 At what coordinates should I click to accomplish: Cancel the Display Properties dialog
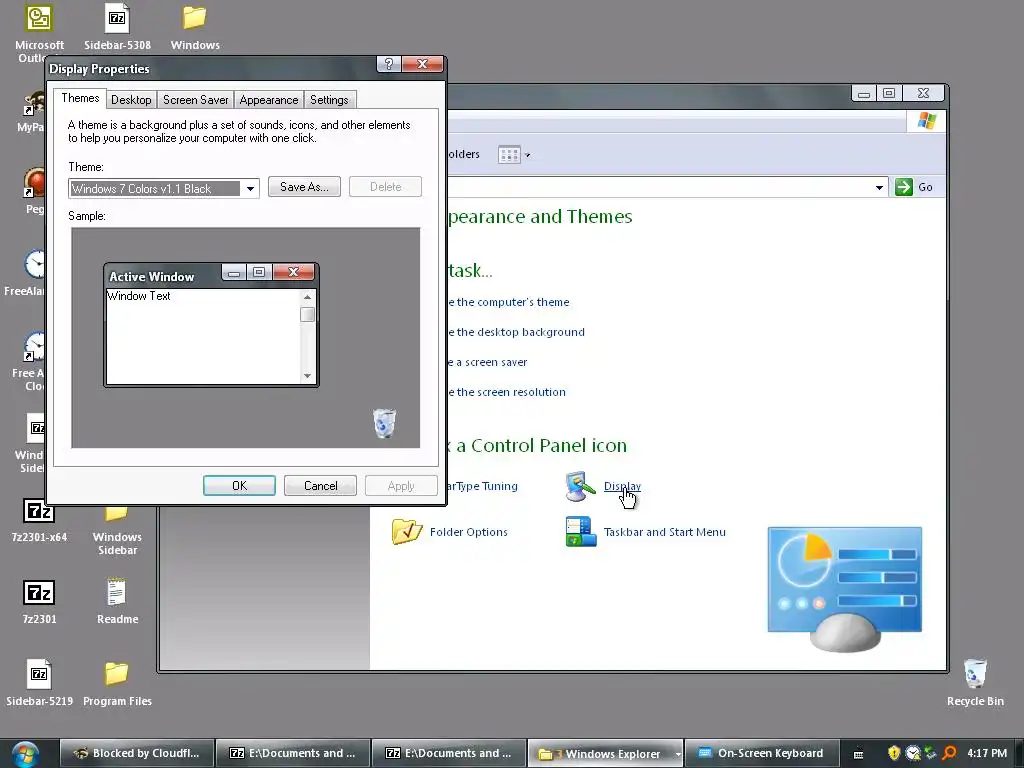(320, 486)
